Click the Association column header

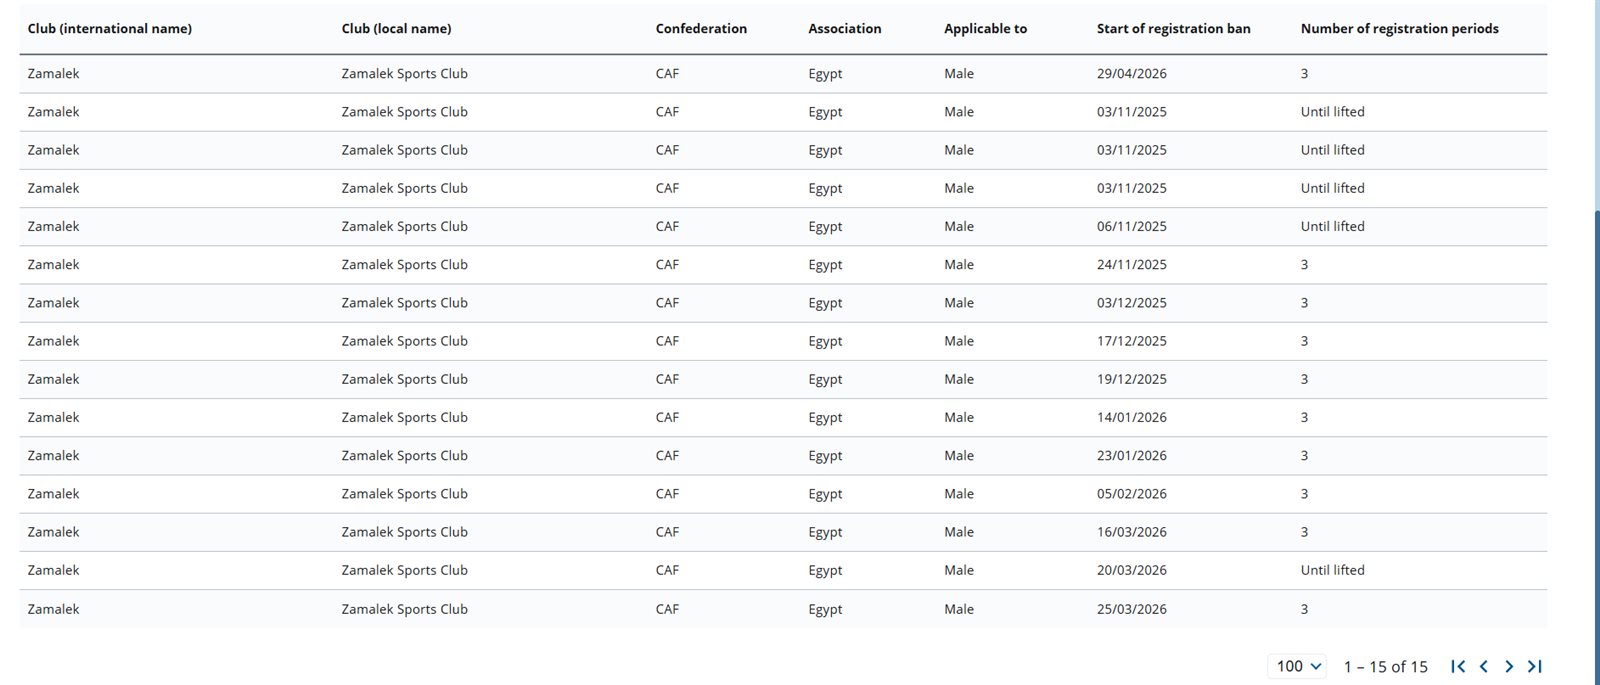tap(845, 29)
